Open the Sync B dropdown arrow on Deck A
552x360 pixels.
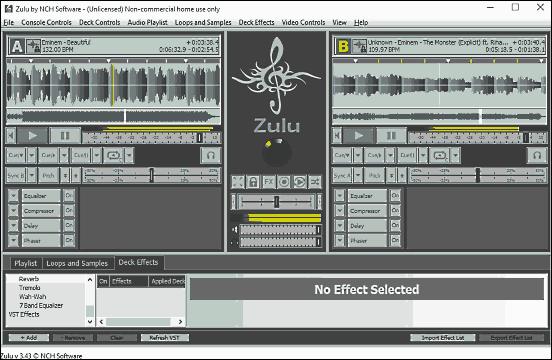click(32, 175)
